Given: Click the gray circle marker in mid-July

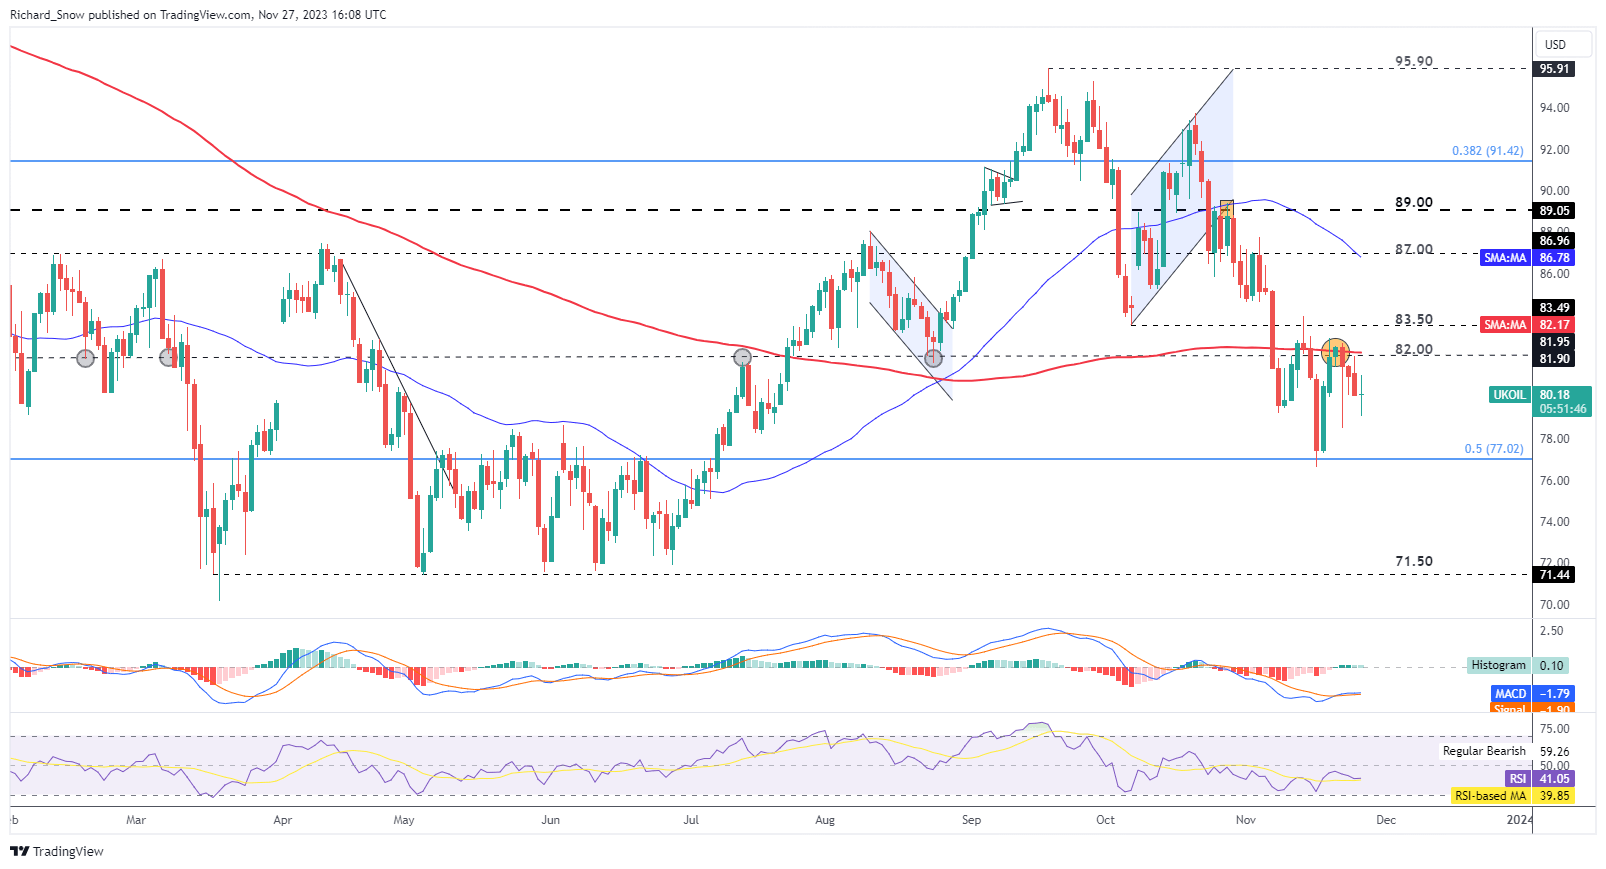Looking at the screenshot, I should coord(742,357).
